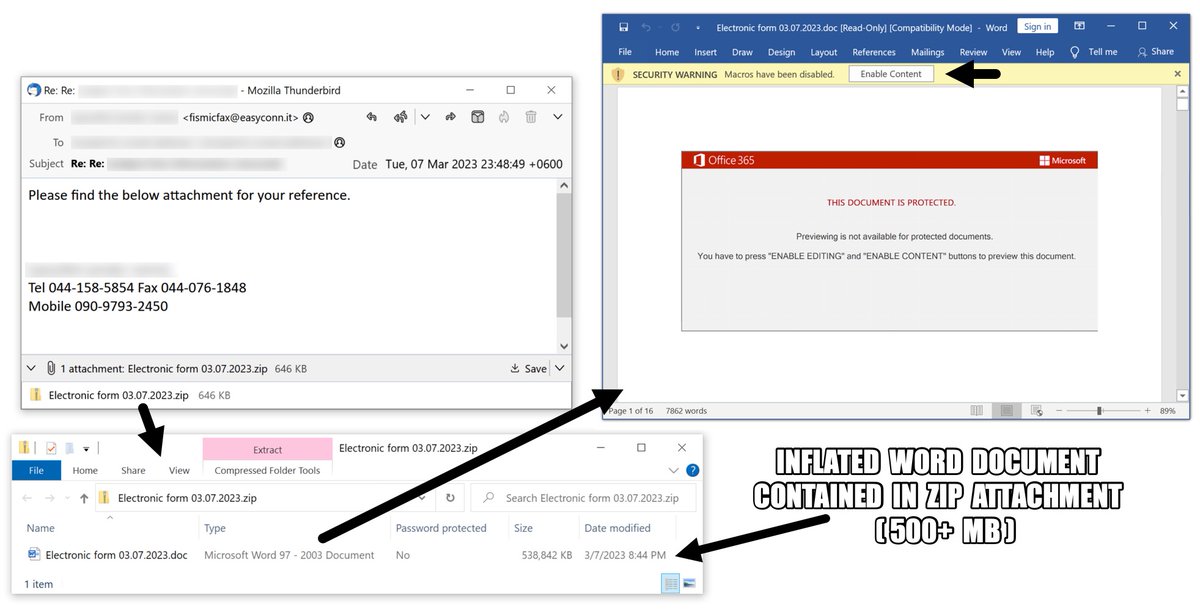Open the File tab in Word
1200x612 pixels.
point(625,52)
